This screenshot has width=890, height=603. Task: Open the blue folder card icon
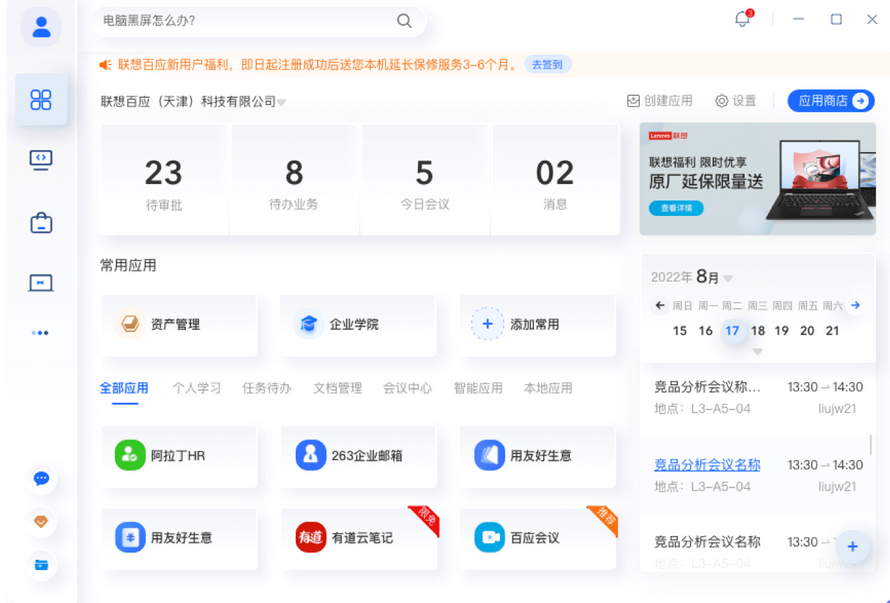[x=41, y=565]
